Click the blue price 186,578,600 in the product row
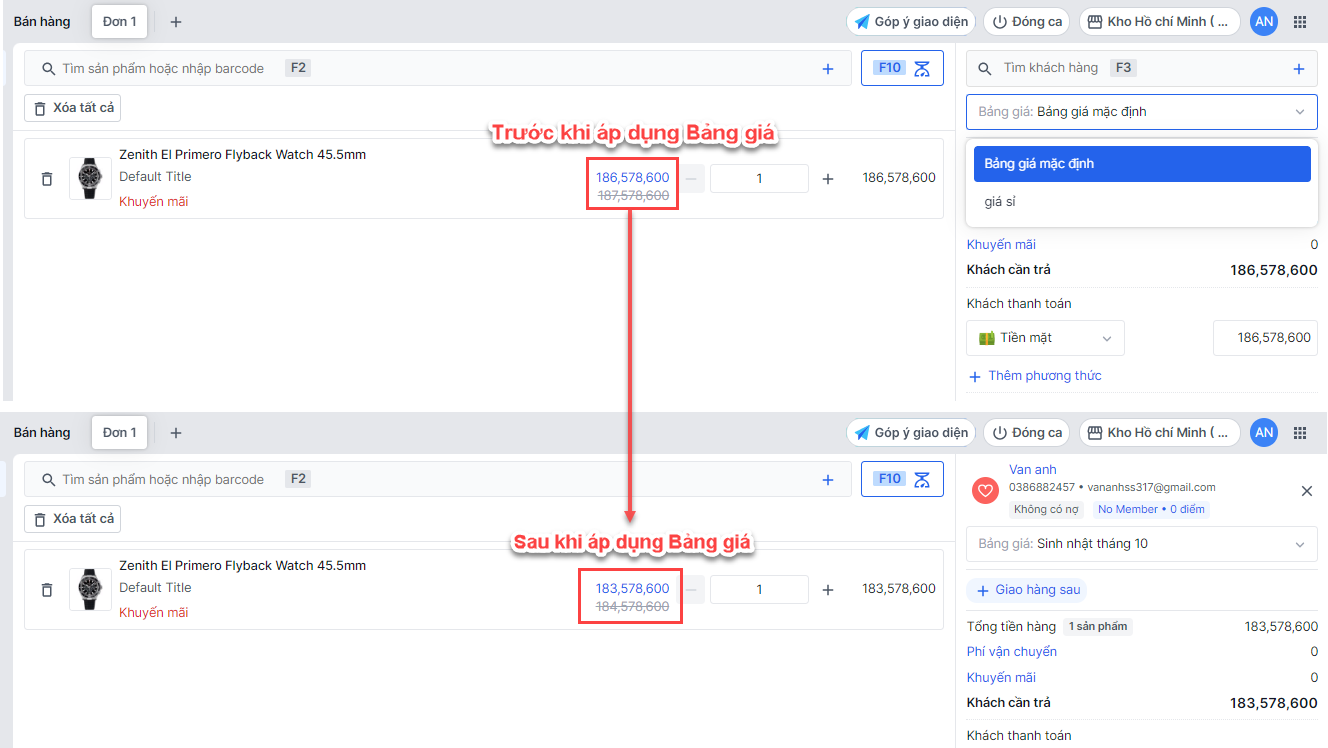Viewport: 1328px width, 748px height. [633, 178]
